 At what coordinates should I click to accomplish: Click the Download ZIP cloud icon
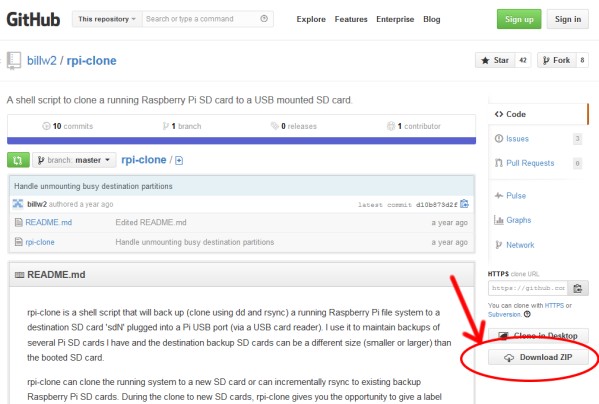(x=509, y=358)
